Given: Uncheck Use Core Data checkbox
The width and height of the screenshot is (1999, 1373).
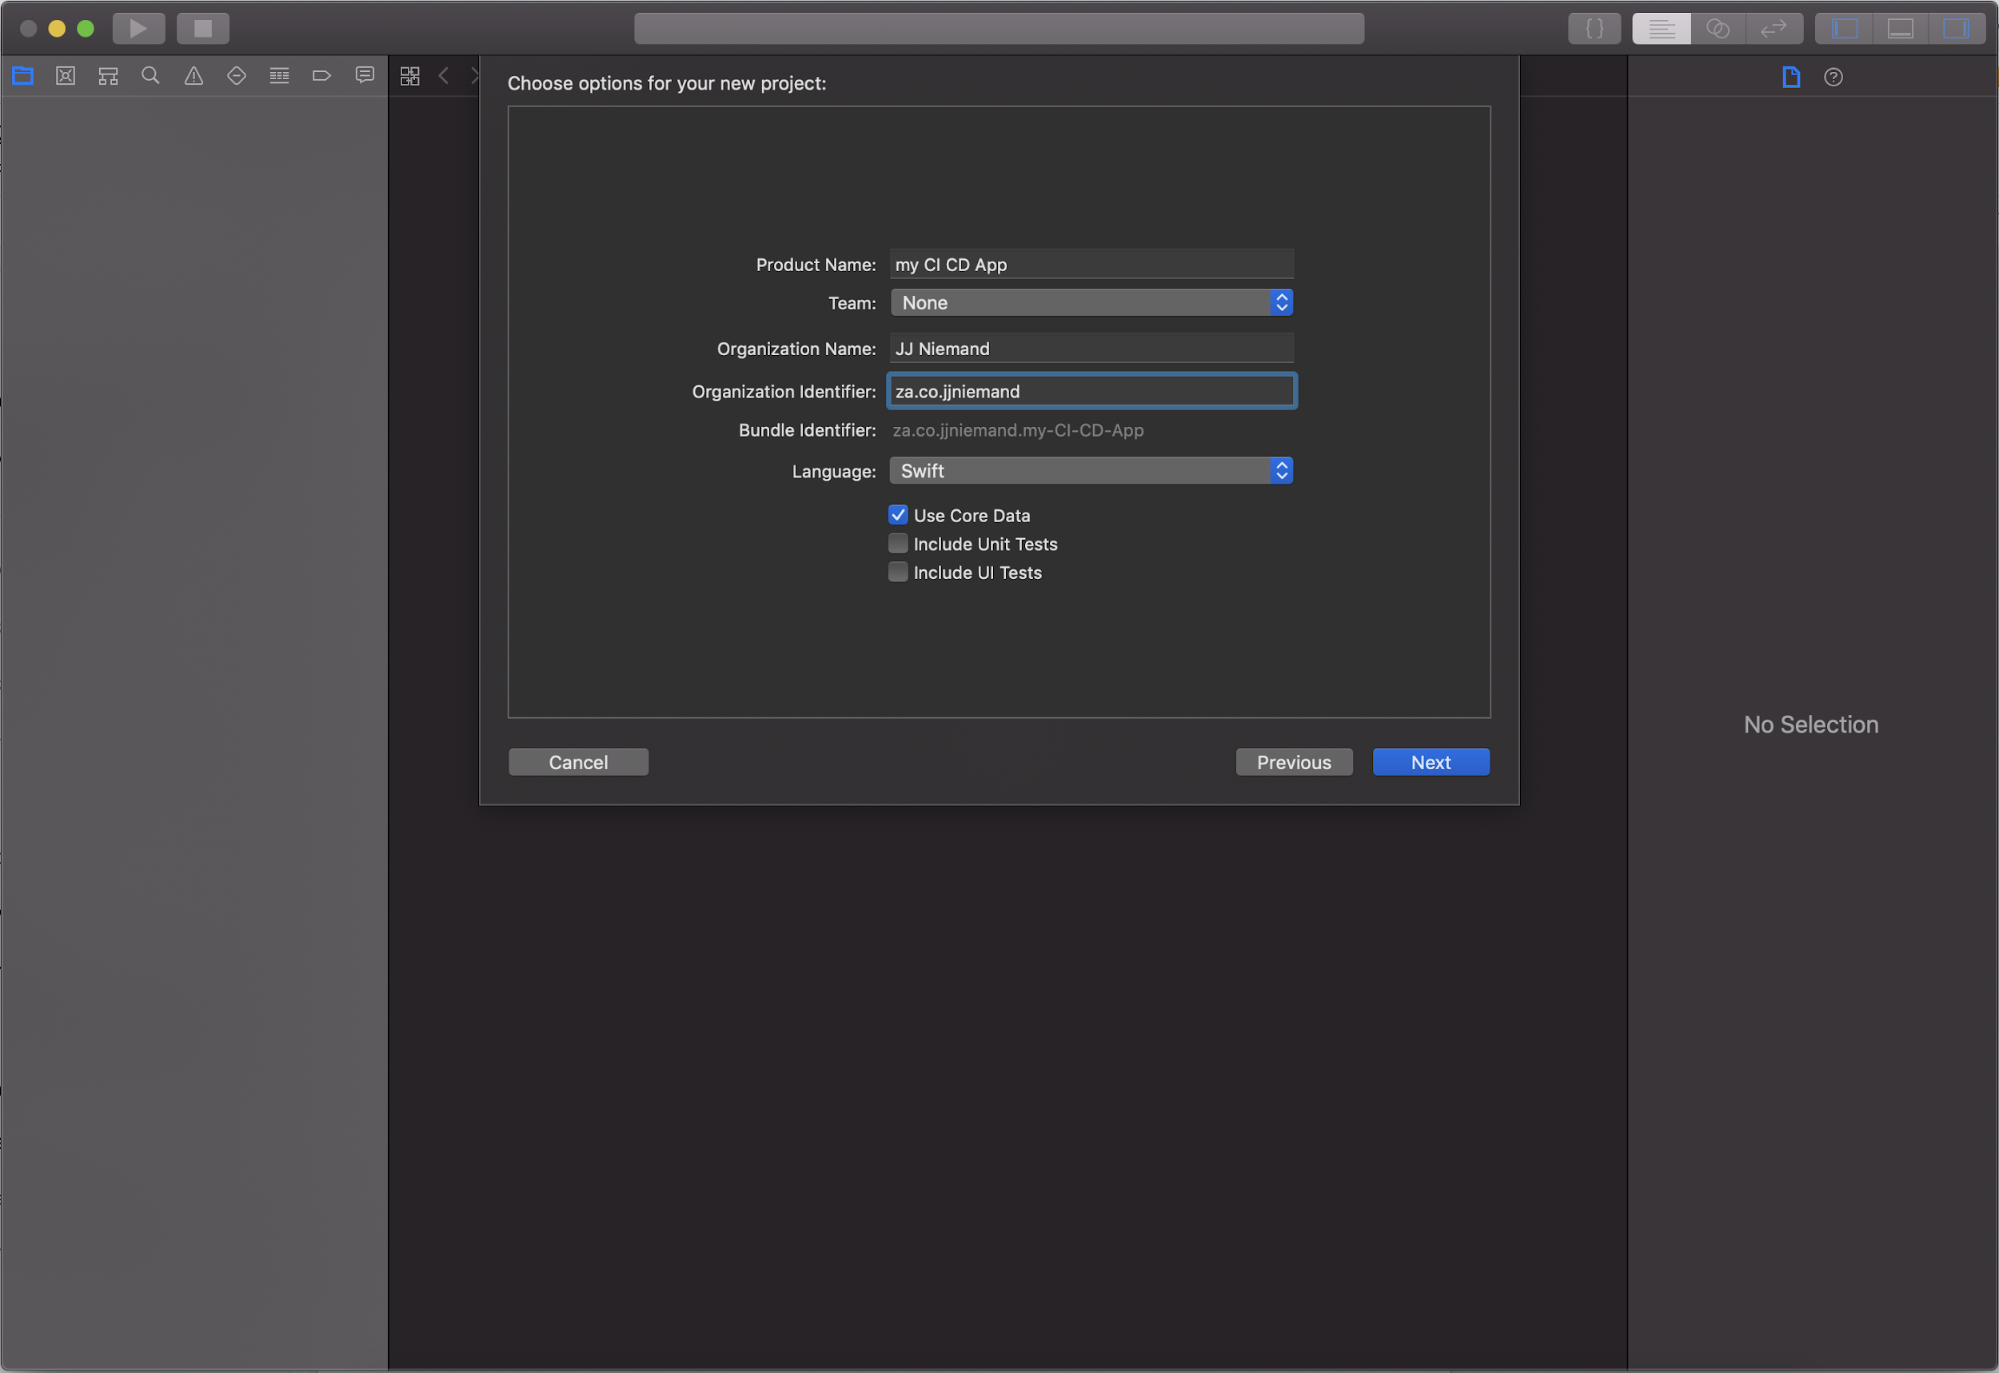Looking at the screenshot, I should 898,515.
